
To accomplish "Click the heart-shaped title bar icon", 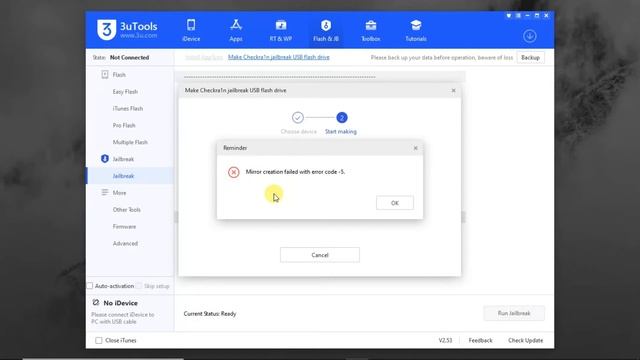I will coord(509,16).
